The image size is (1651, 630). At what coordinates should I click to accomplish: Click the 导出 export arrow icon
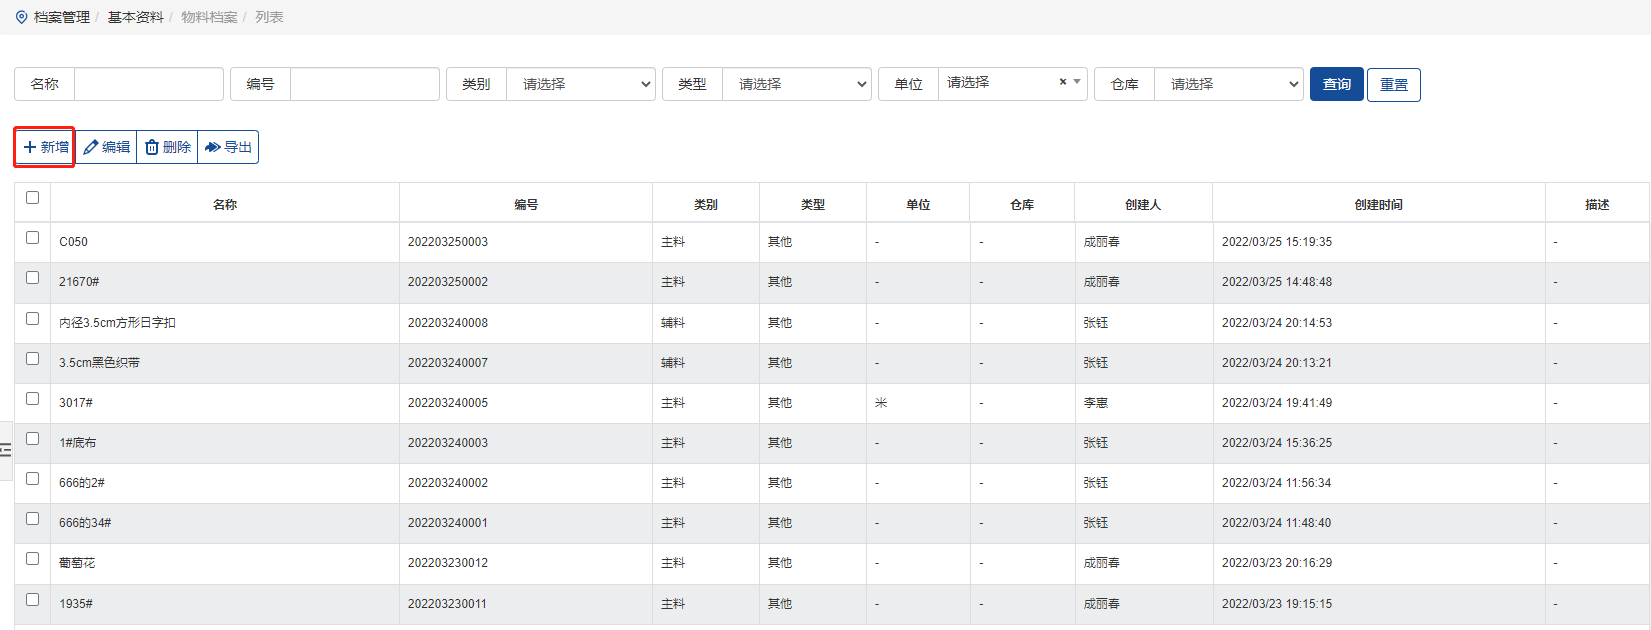click(212, 147)
